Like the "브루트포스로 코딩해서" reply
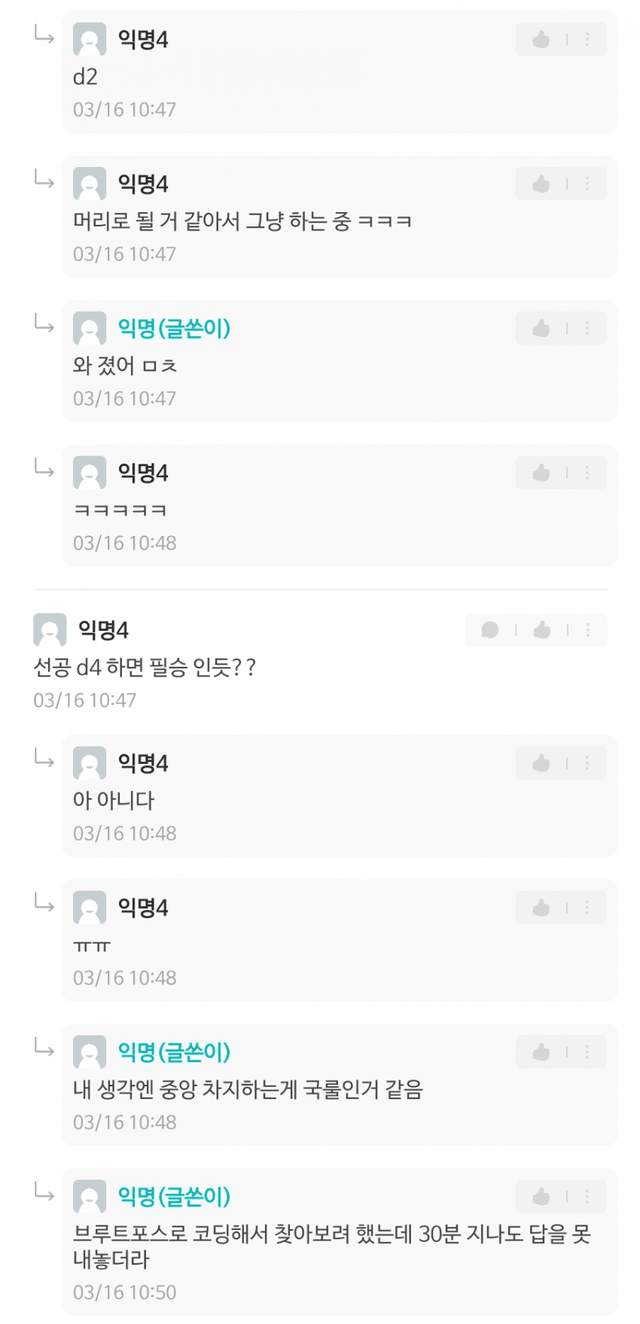 coord(541,1196)
